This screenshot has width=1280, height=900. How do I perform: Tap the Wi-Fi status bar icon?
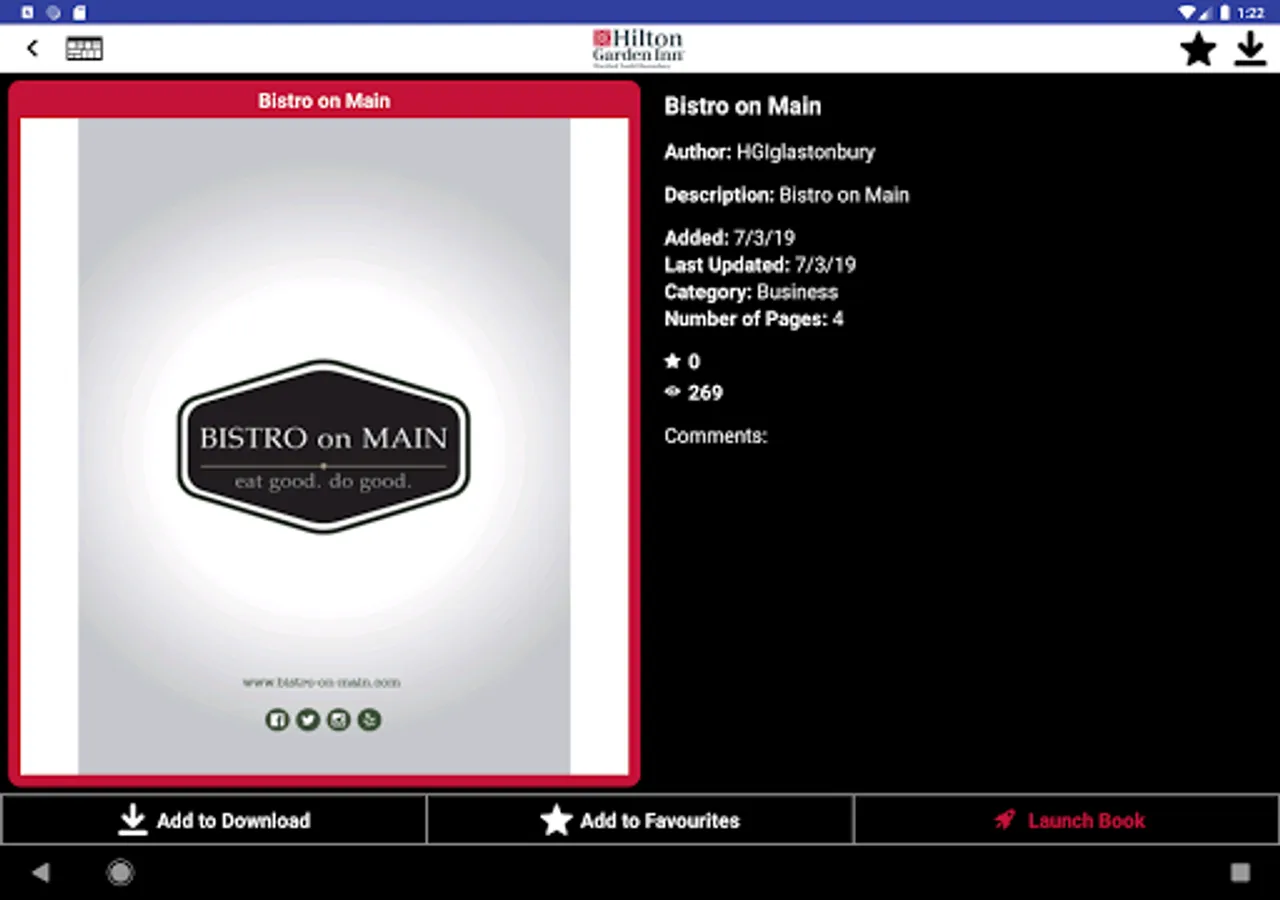click(1187, 12)
